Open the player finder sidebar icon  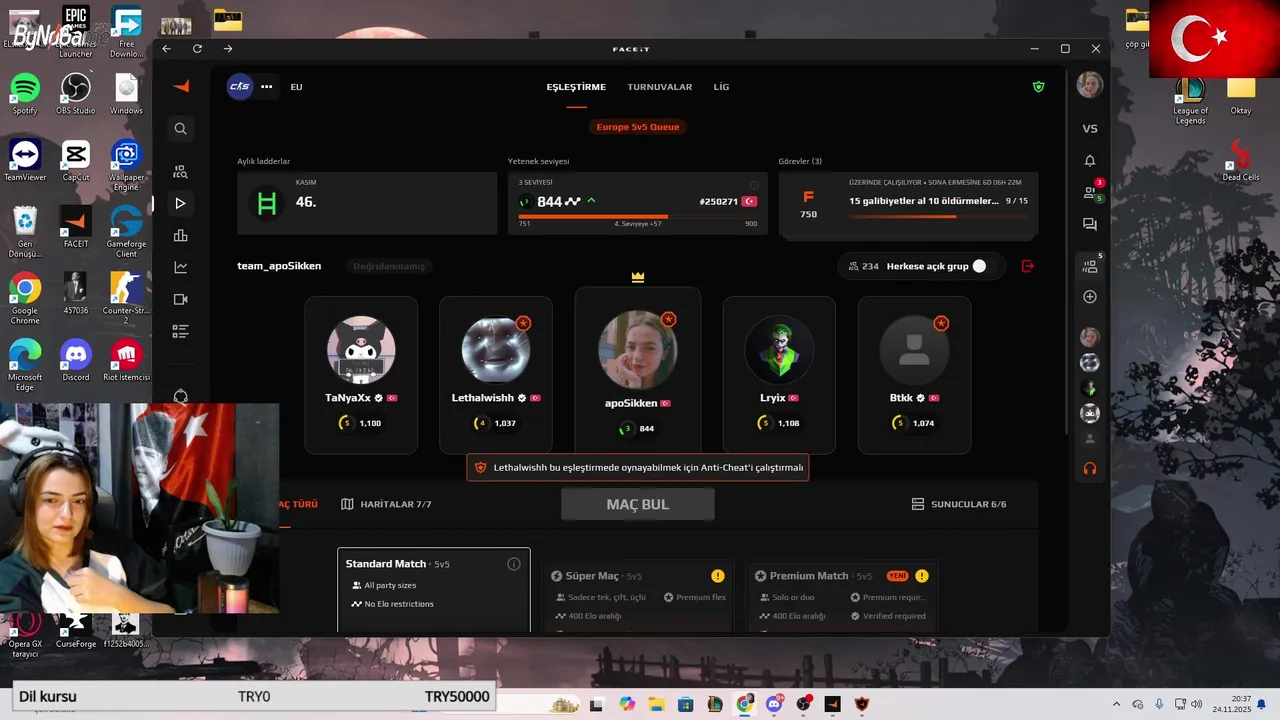tap(180, 172)
